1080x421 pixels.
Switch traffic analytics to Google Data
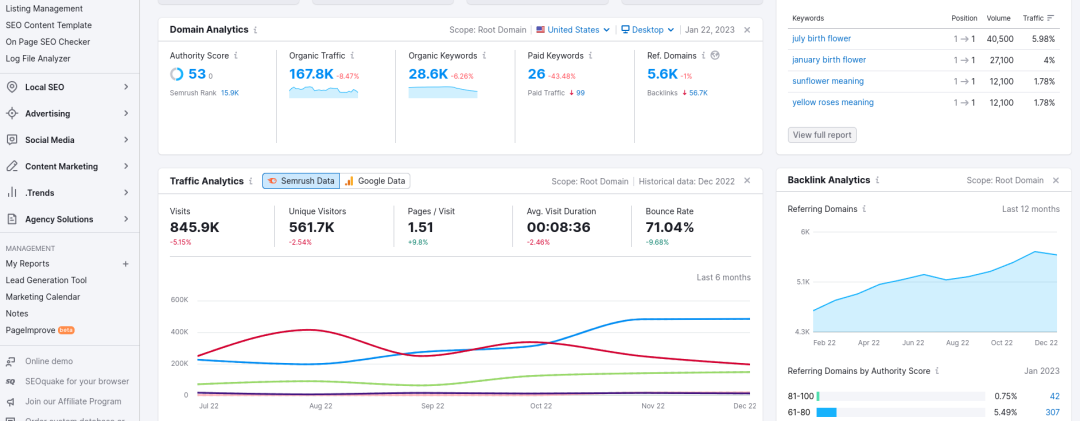pyautogui.click(x=376, y=181)
